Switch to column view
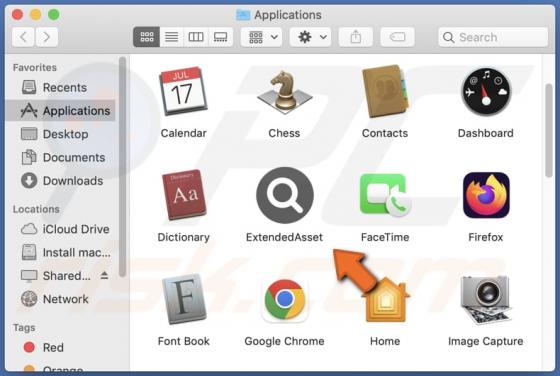560x376 pixels. 196,37
